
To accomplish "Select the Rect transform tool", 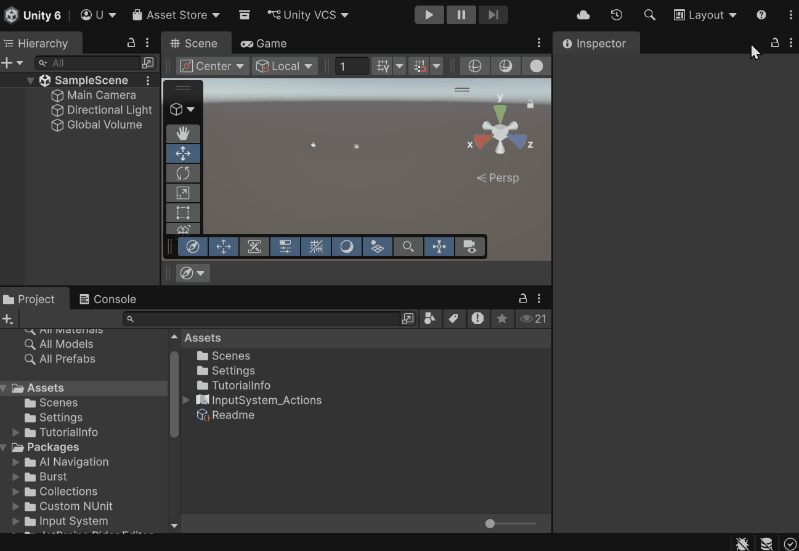I will (x=183, y=212).
